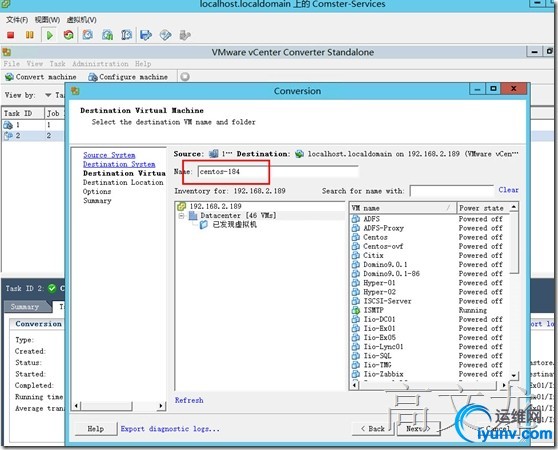Open the Converter Task menu
The width and height of the screenshot is (558, 450).
pyautogui.click(x=57, y=64)
